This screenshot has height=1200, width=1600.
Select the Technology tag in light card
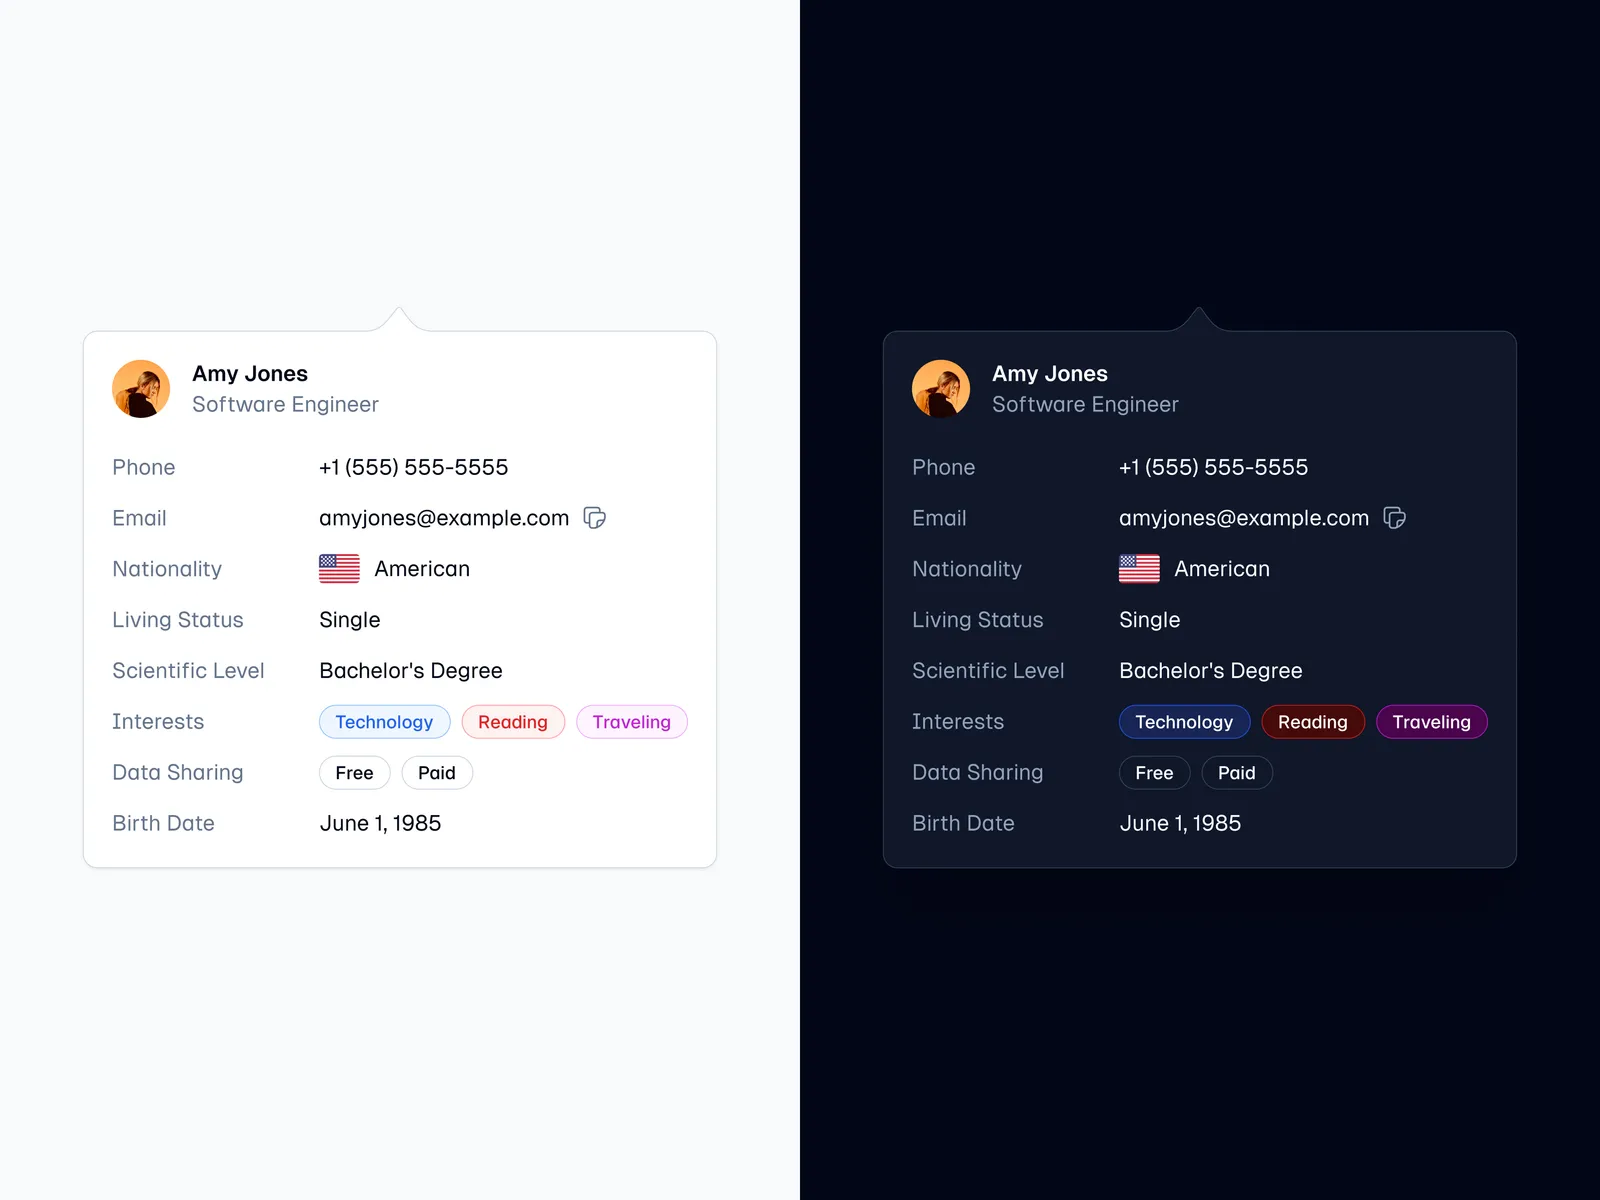(384, 722)
